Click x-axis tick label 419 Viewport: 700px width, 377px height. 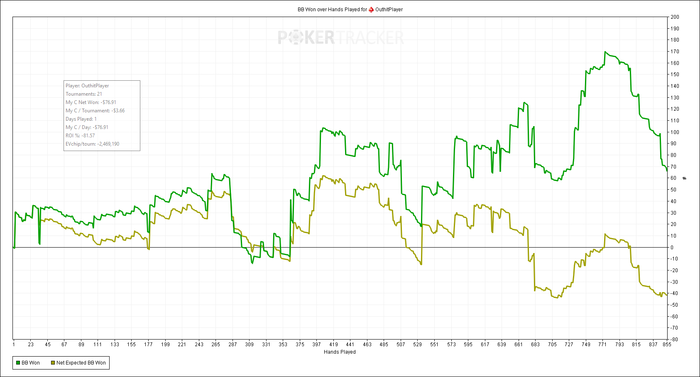point(333,344)
